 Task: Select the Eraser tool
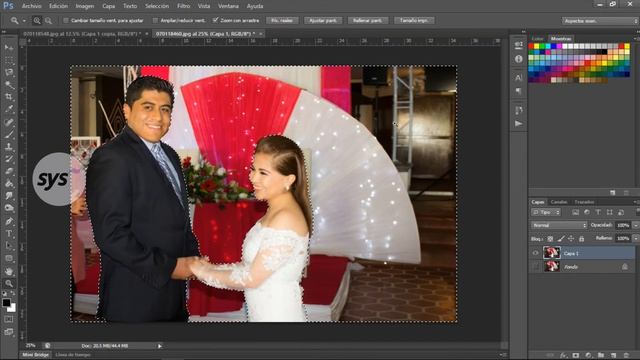tap(9, 171)
